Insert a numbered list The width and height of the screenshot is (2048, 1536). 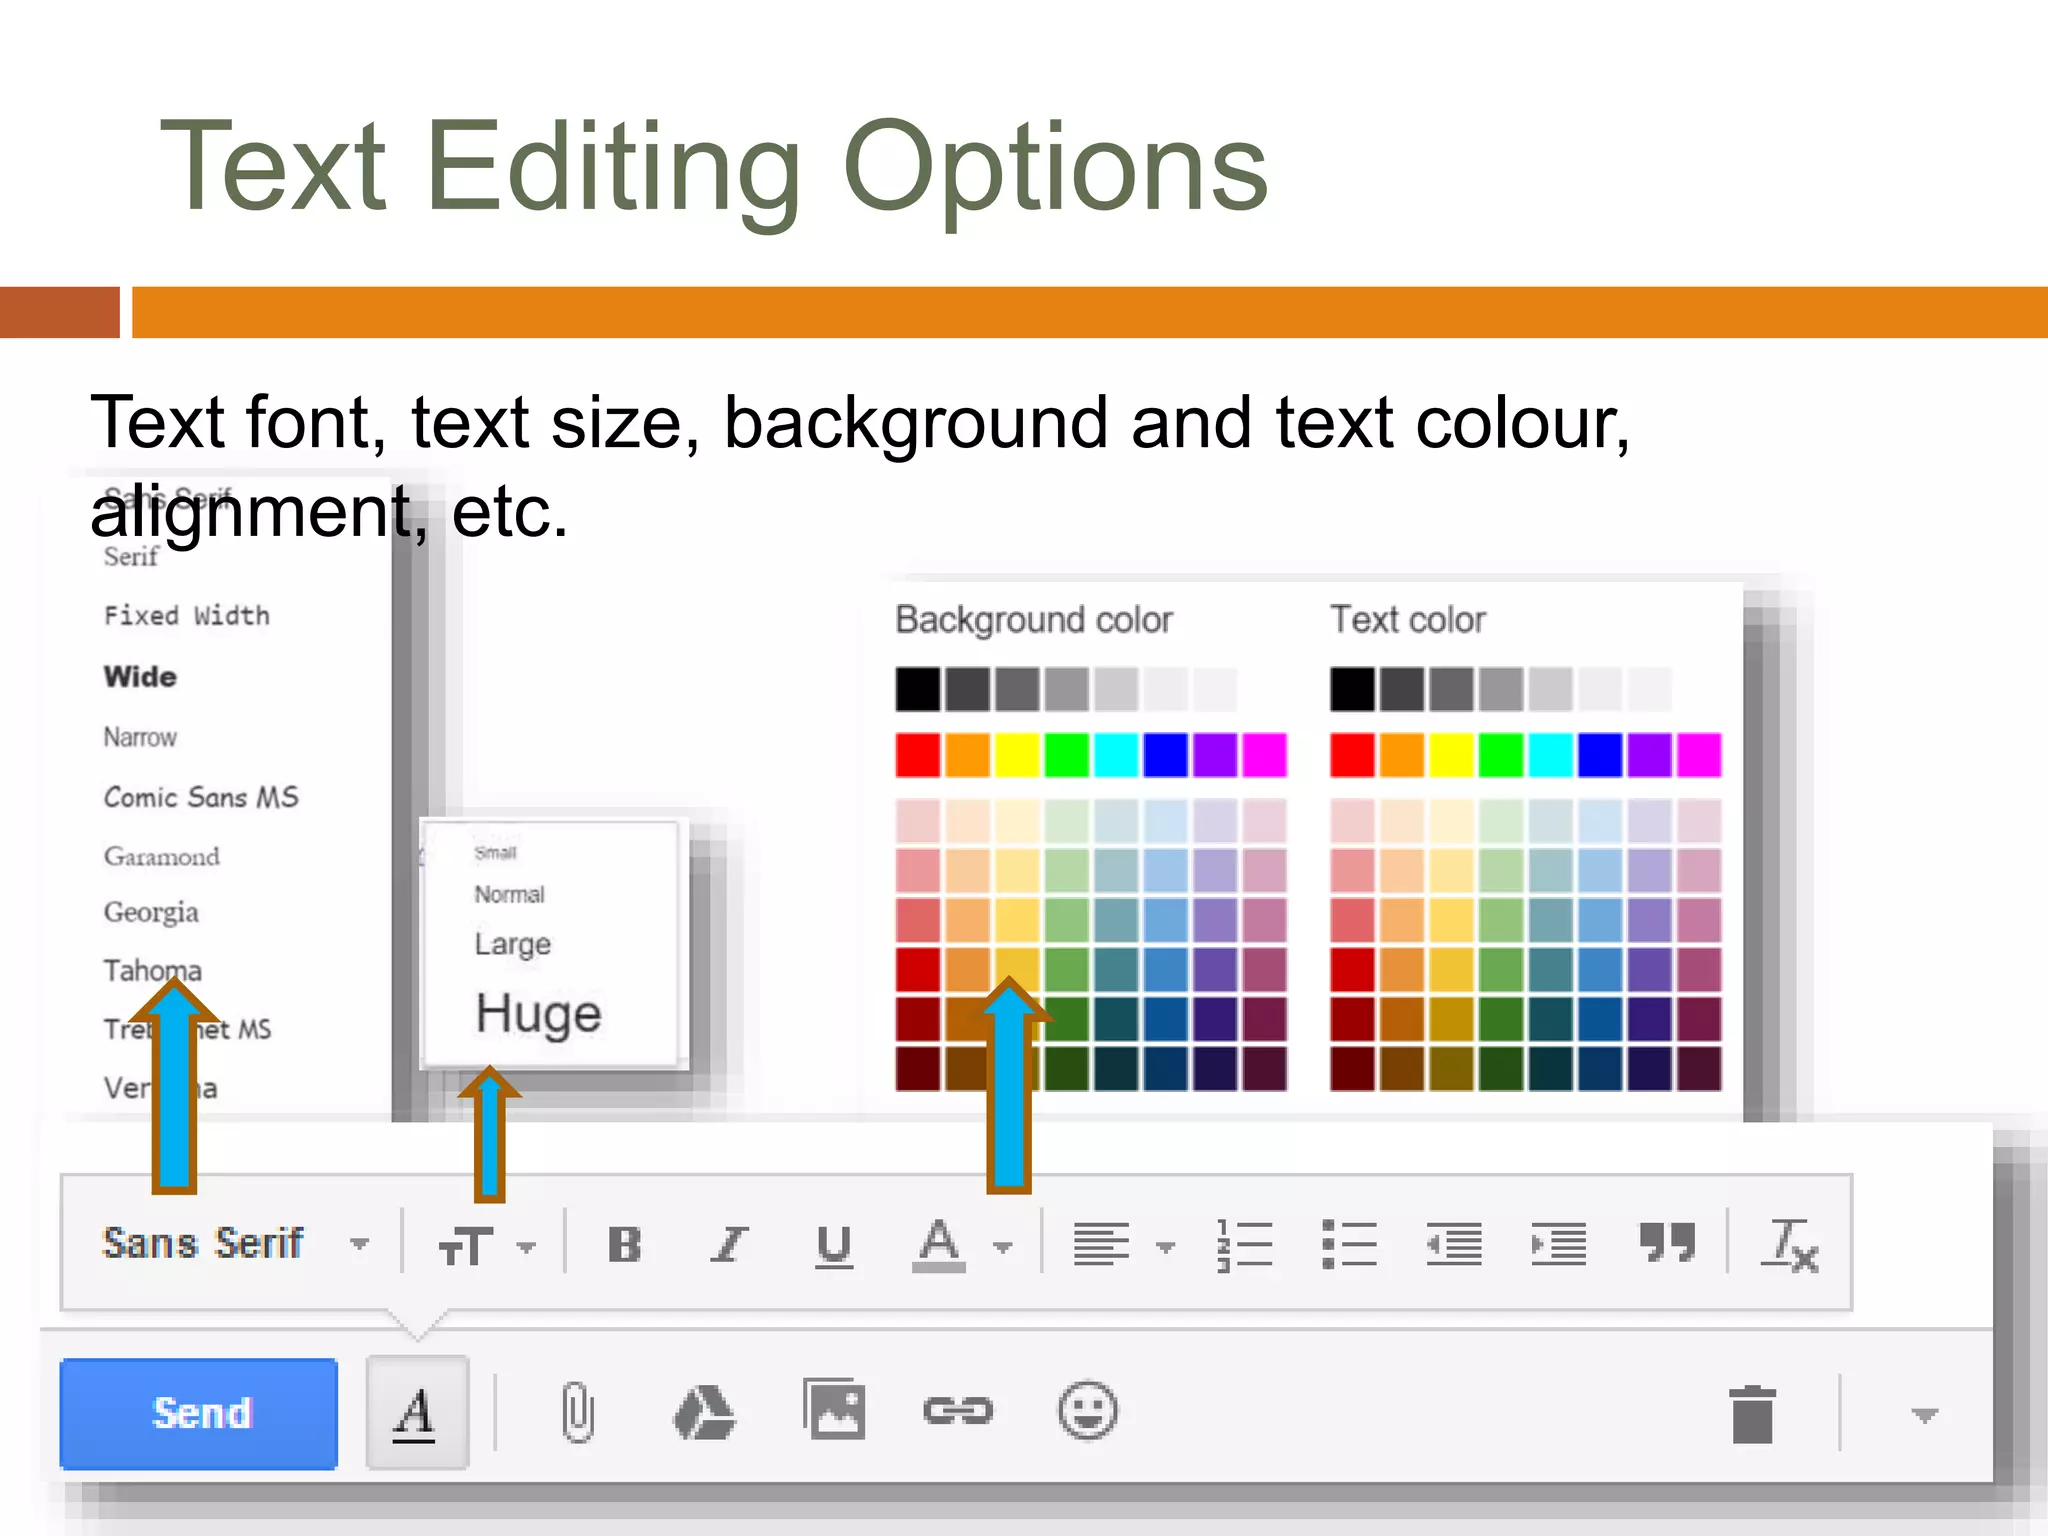click(1245, 1245)
